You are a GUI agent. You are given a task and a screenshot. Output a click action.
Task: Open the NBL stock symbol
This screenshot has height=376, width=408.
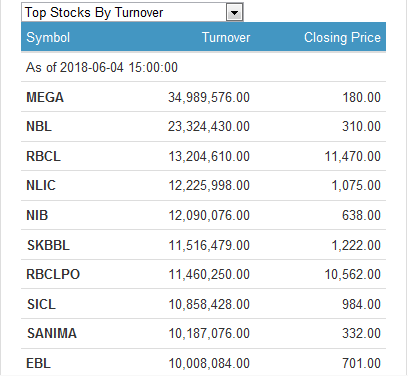[x=39, y=127]
